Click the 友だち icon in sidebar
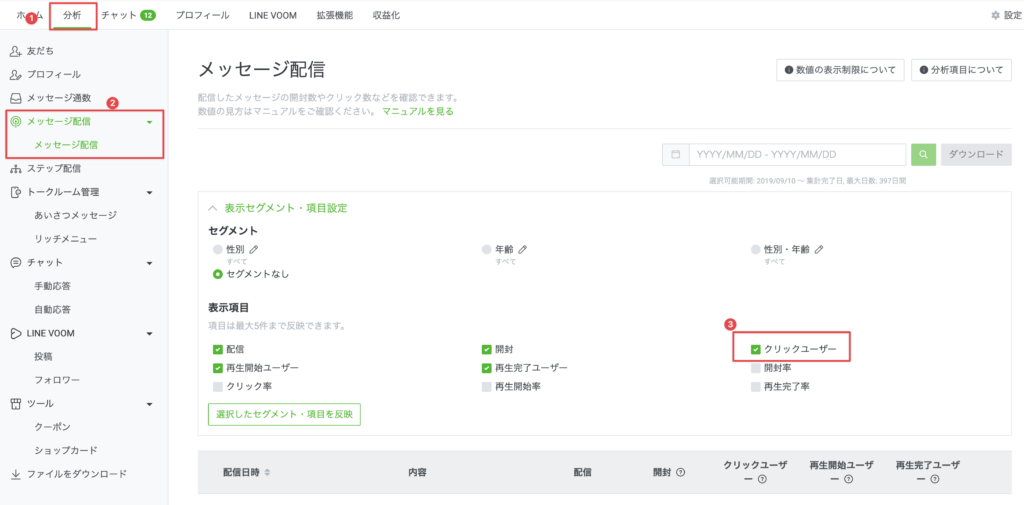1024x505 pixels. 15,50
